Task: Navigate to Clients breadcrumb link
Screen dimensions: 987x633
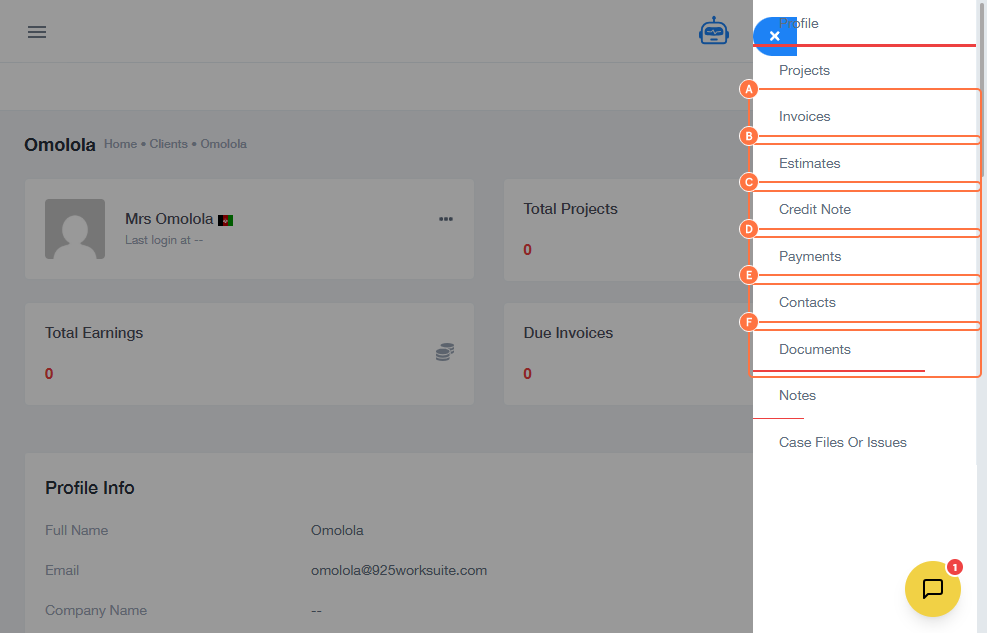Action: coord(168,144)
